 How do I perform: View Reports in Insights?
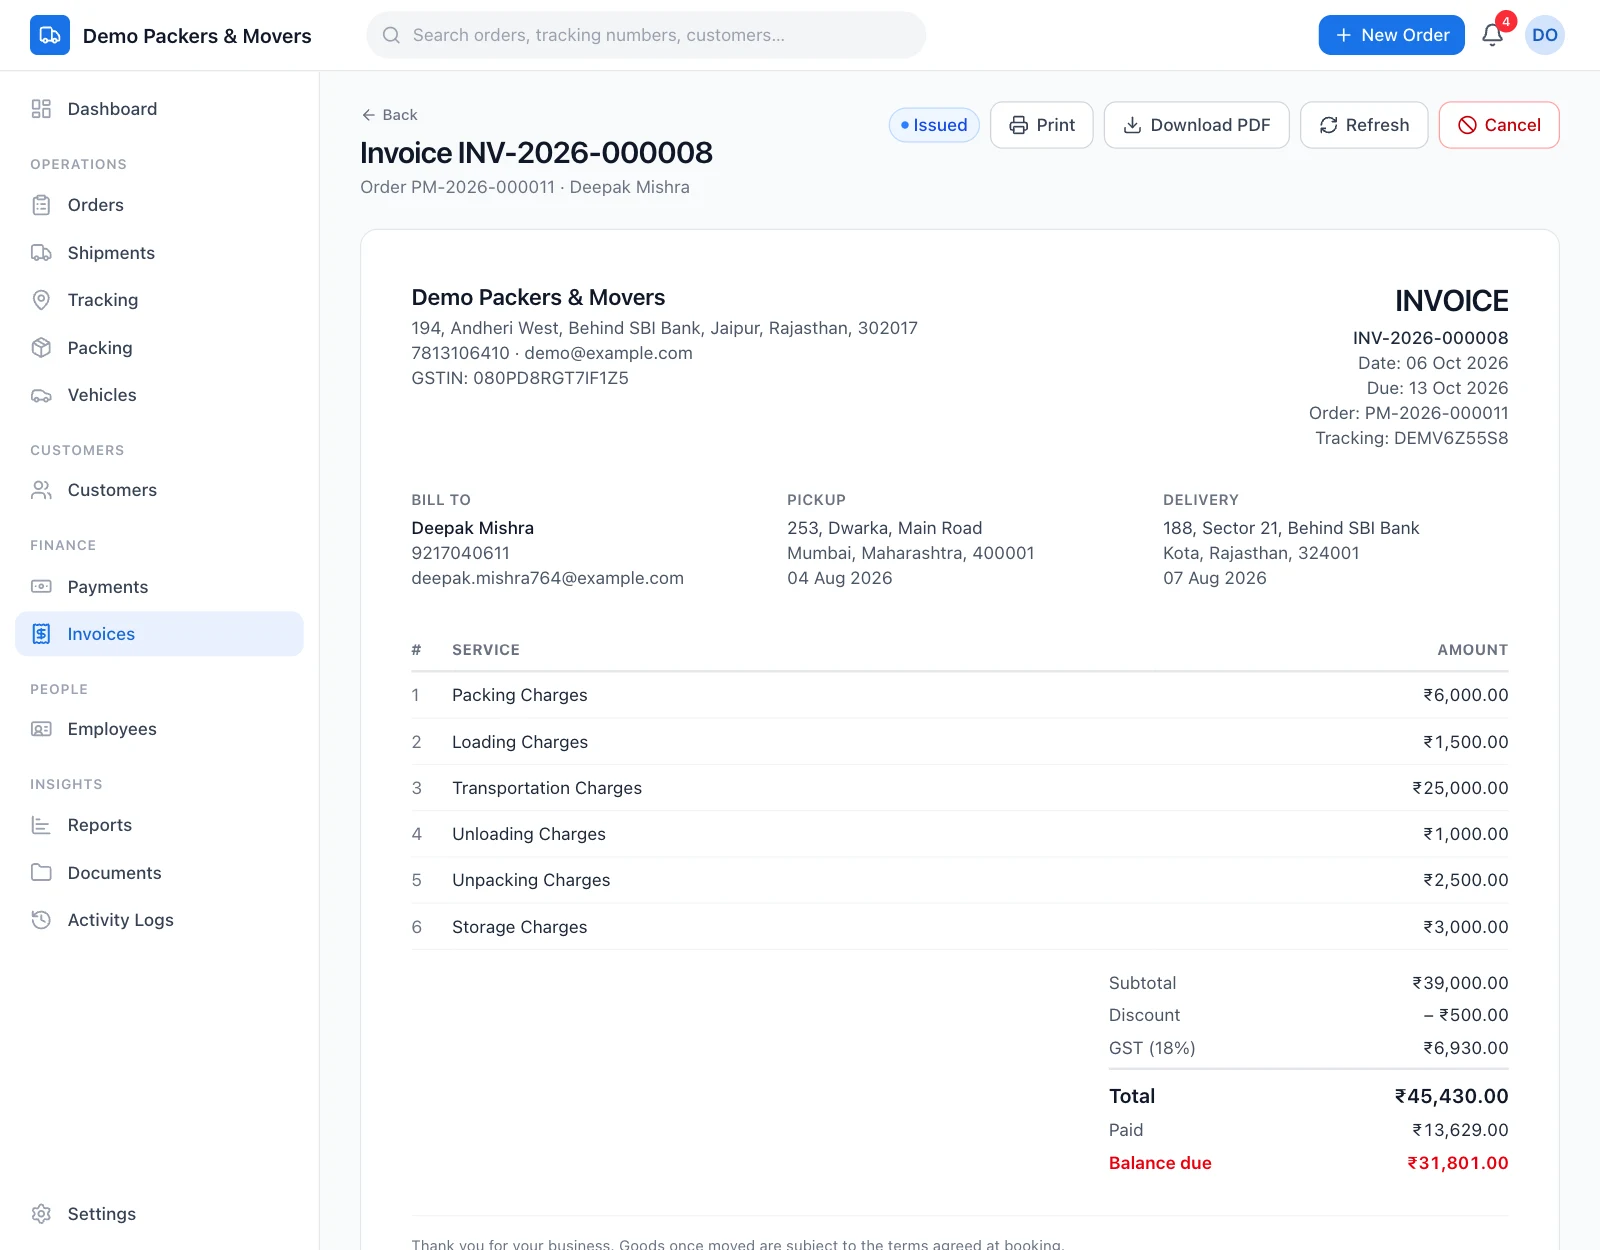tap(159, 825)
